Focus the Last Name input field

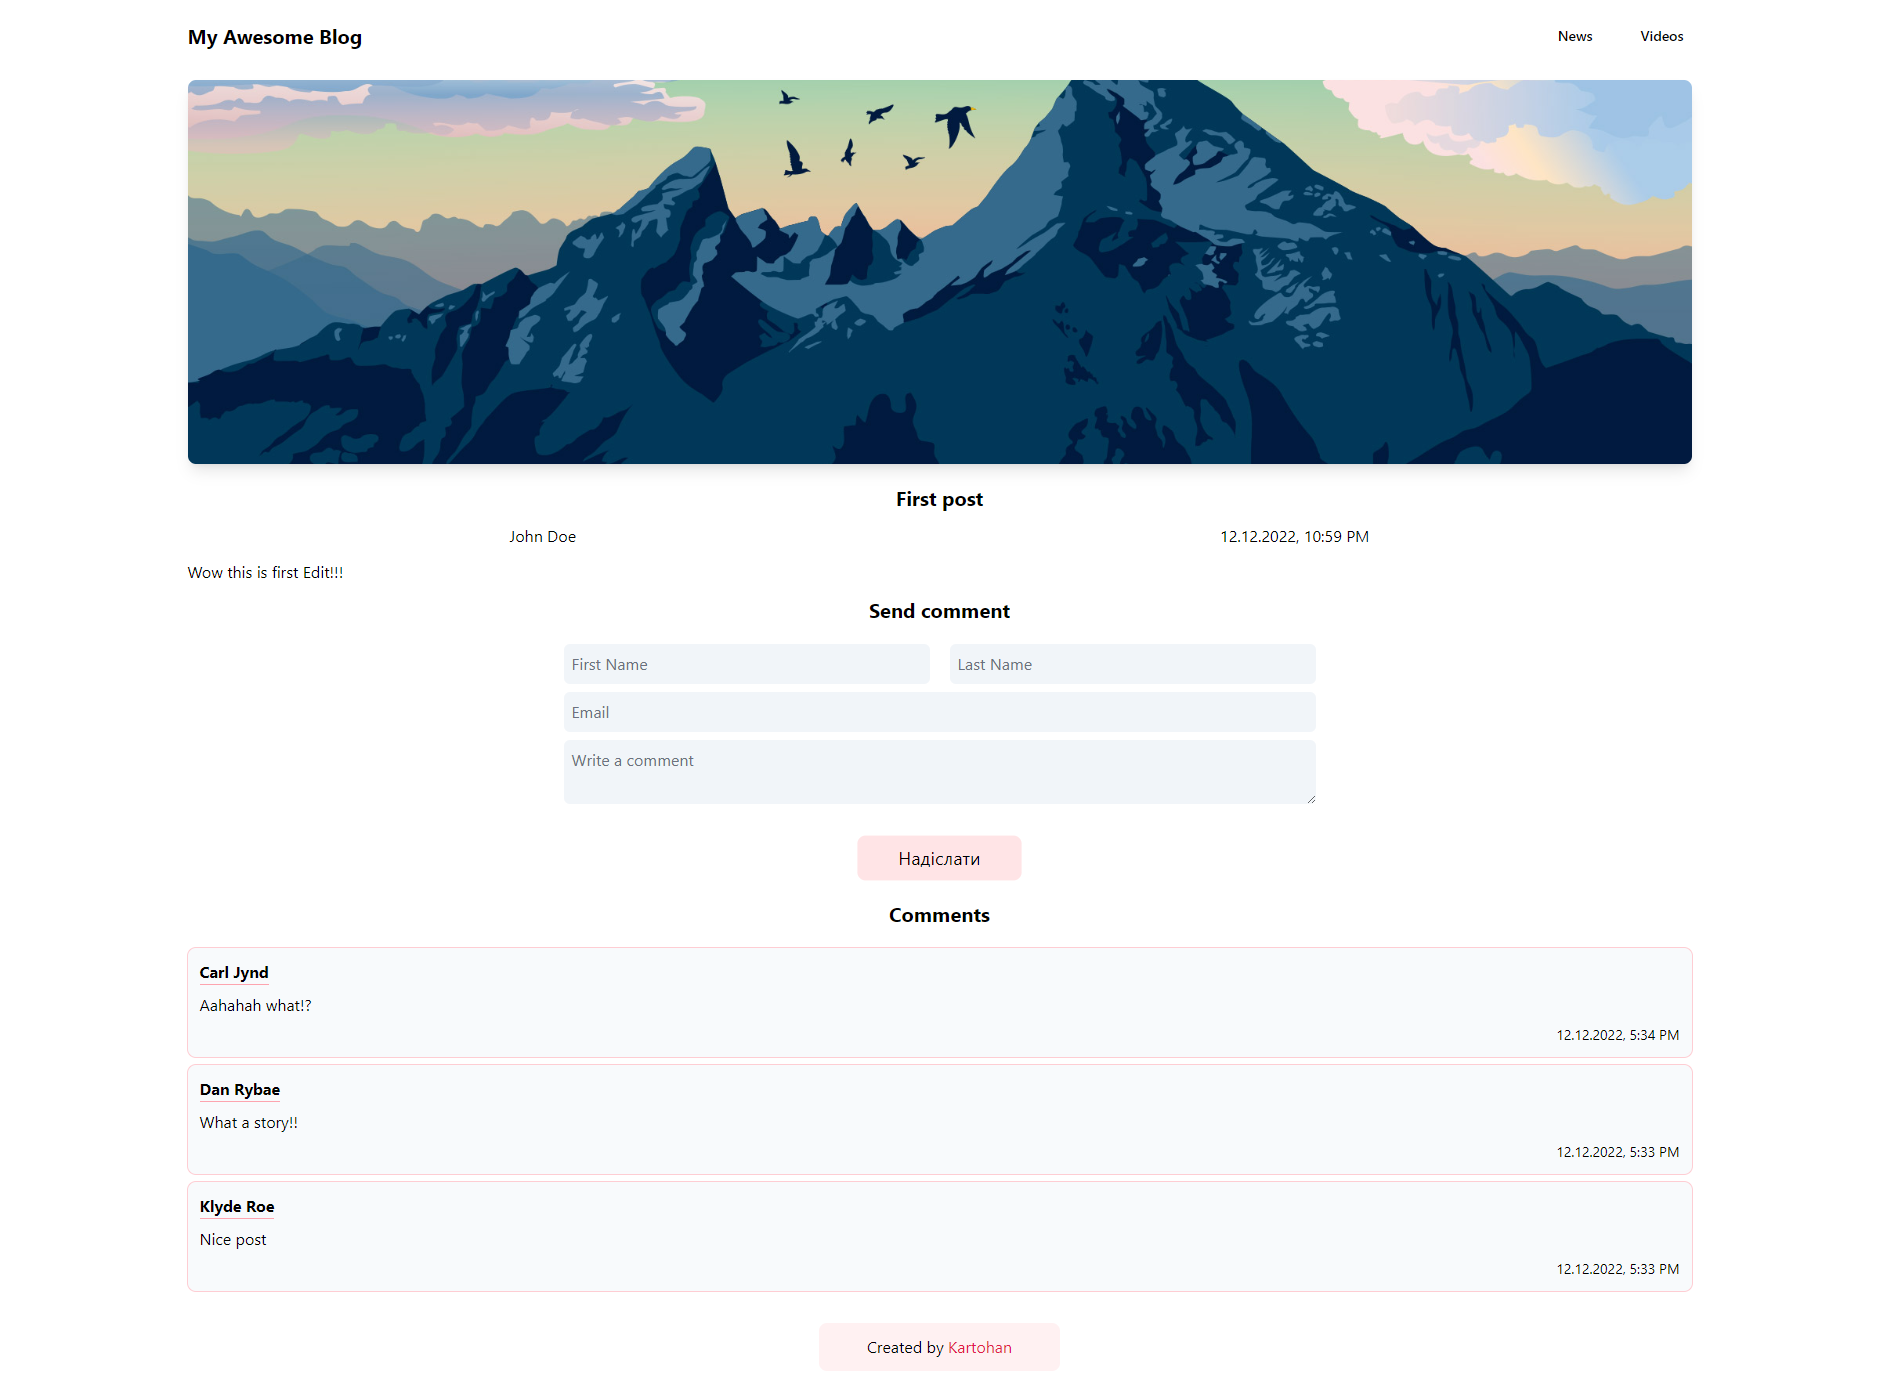[1132, 664]
